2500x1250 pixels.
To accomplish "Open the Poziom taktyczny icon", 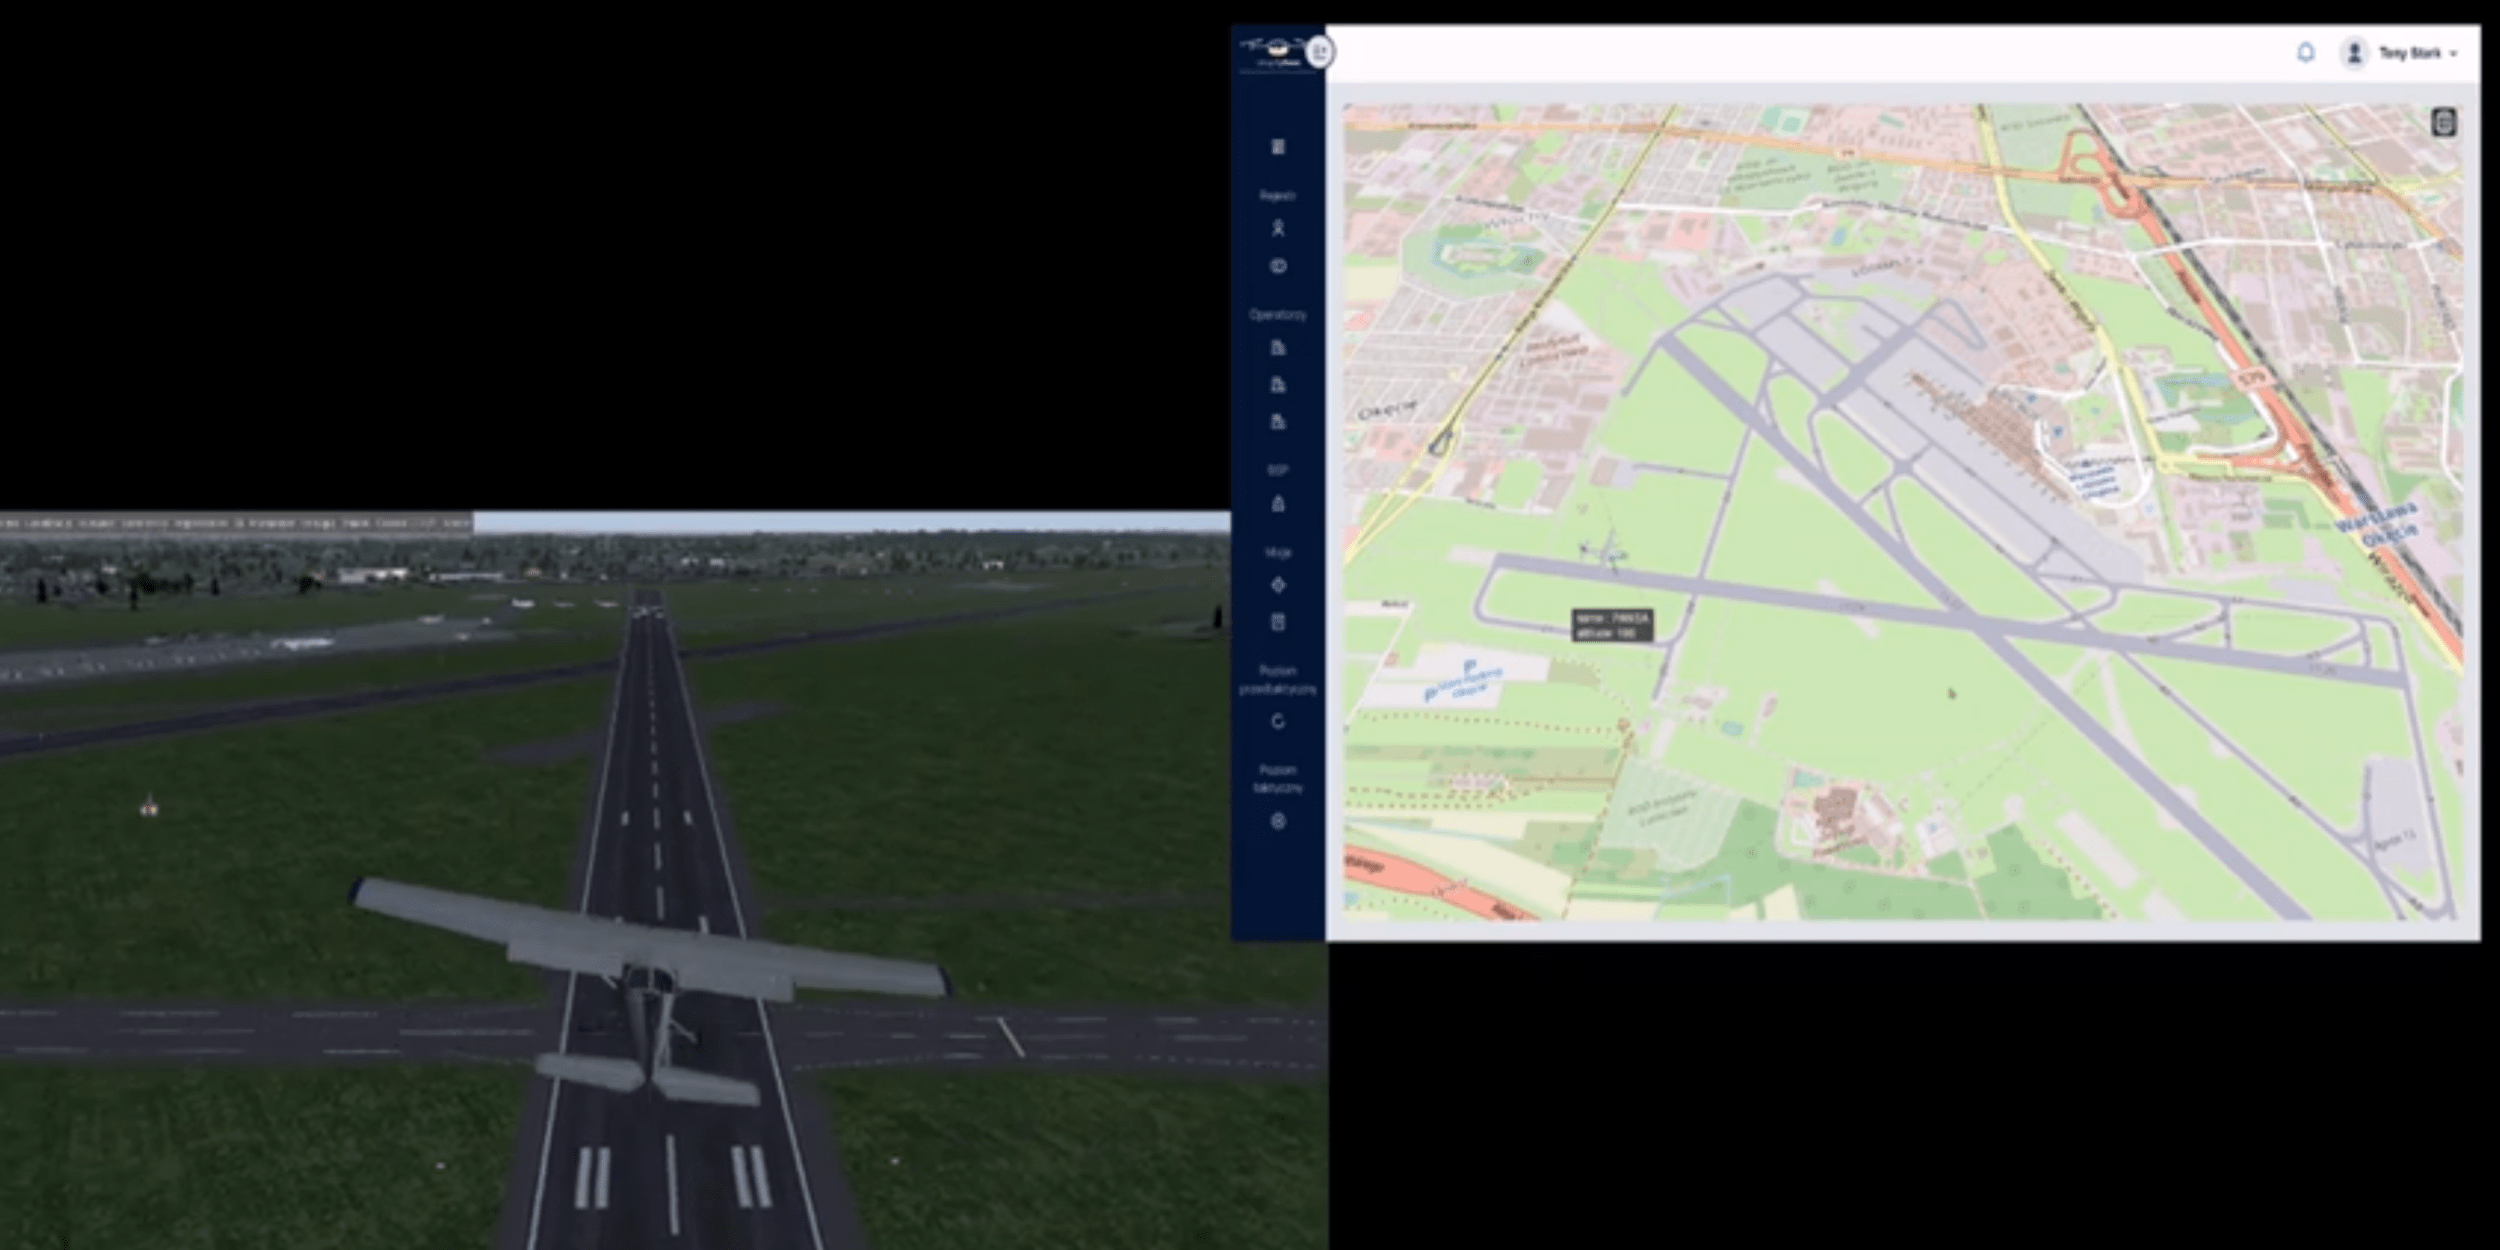I will pos(1278,822).
